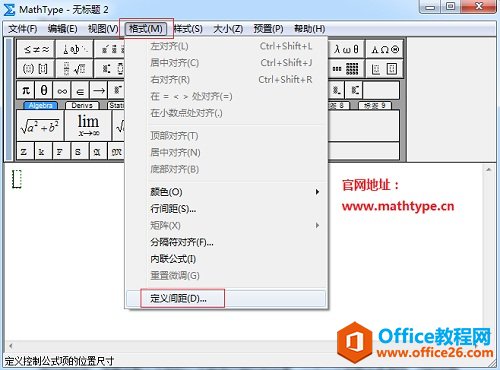Open the Greek lowercase palette λωθ
Image resolution: width=500 pixels, height=370 pixels.
[x=346, y=49]
